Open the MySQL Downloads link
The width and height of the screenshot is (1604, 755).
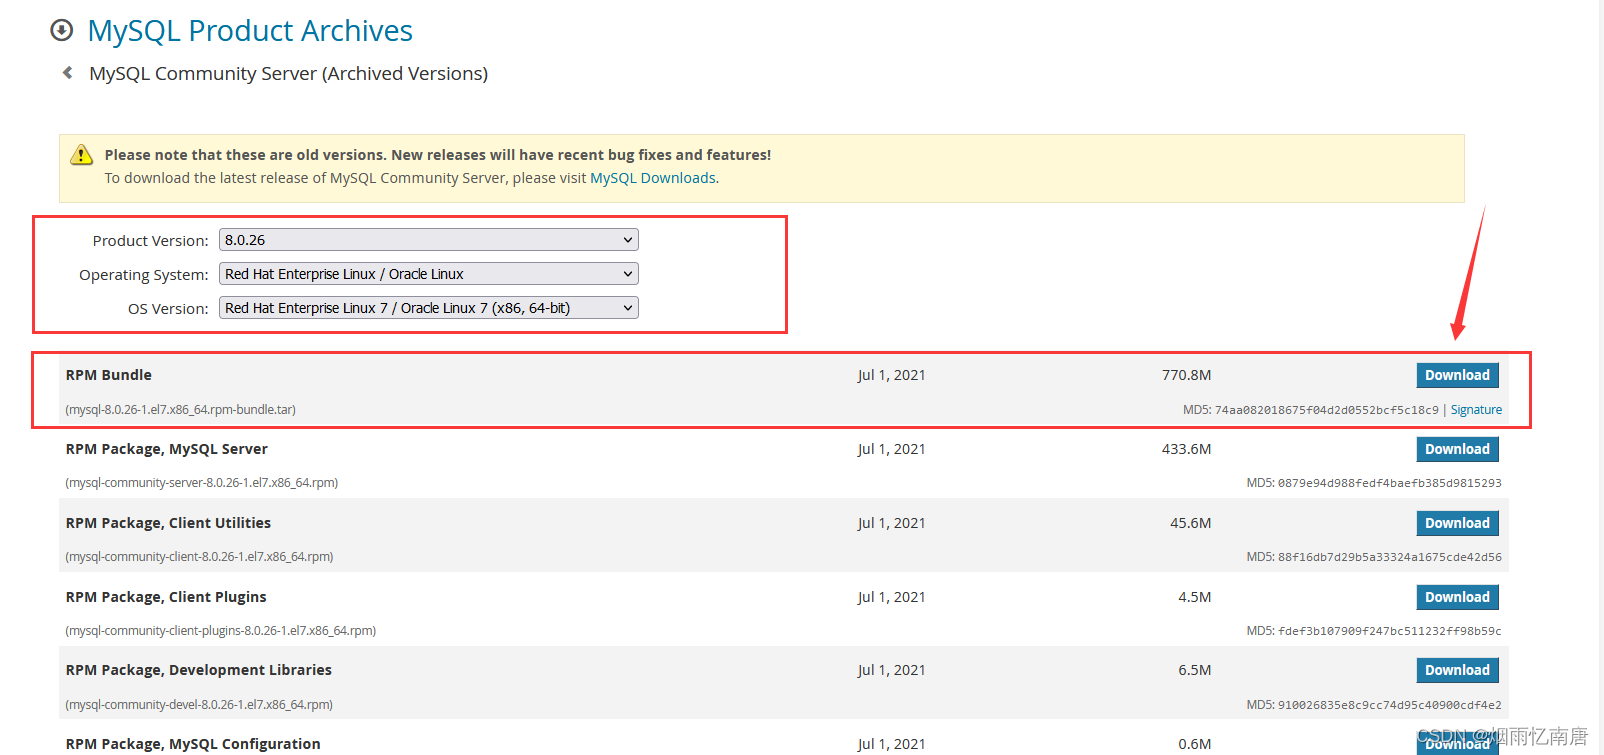[x=653, y=178]
